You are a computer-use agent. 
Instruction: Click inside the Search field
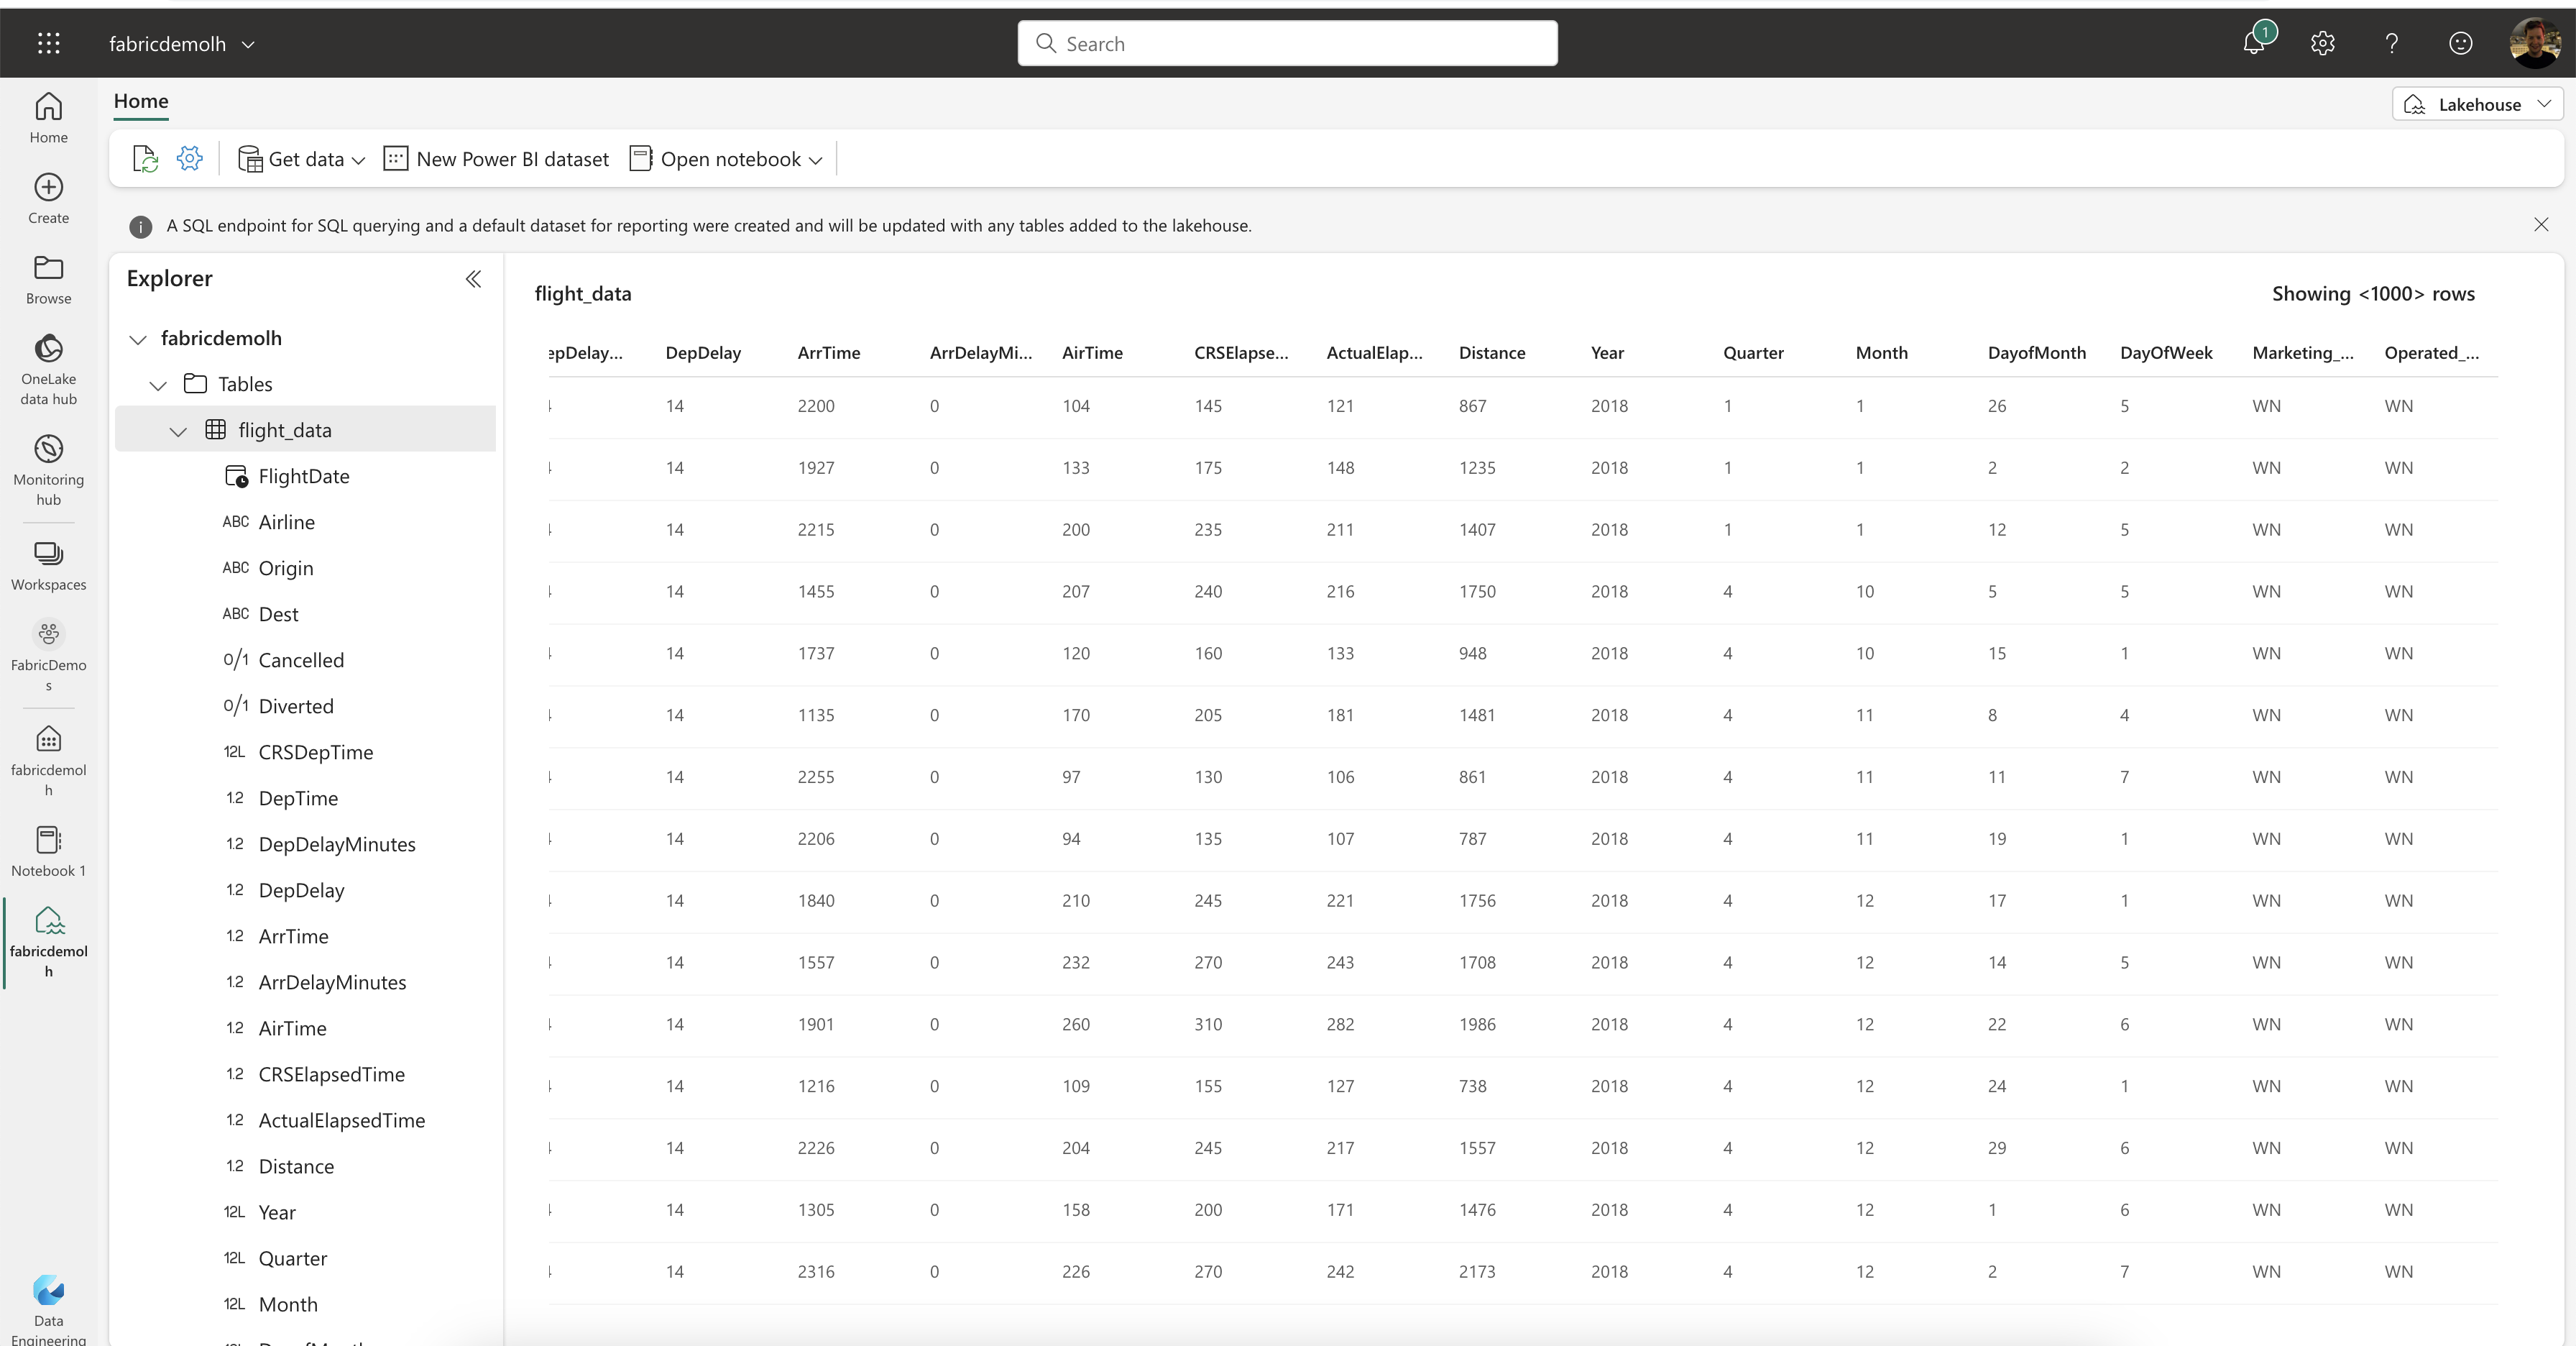1287,43
